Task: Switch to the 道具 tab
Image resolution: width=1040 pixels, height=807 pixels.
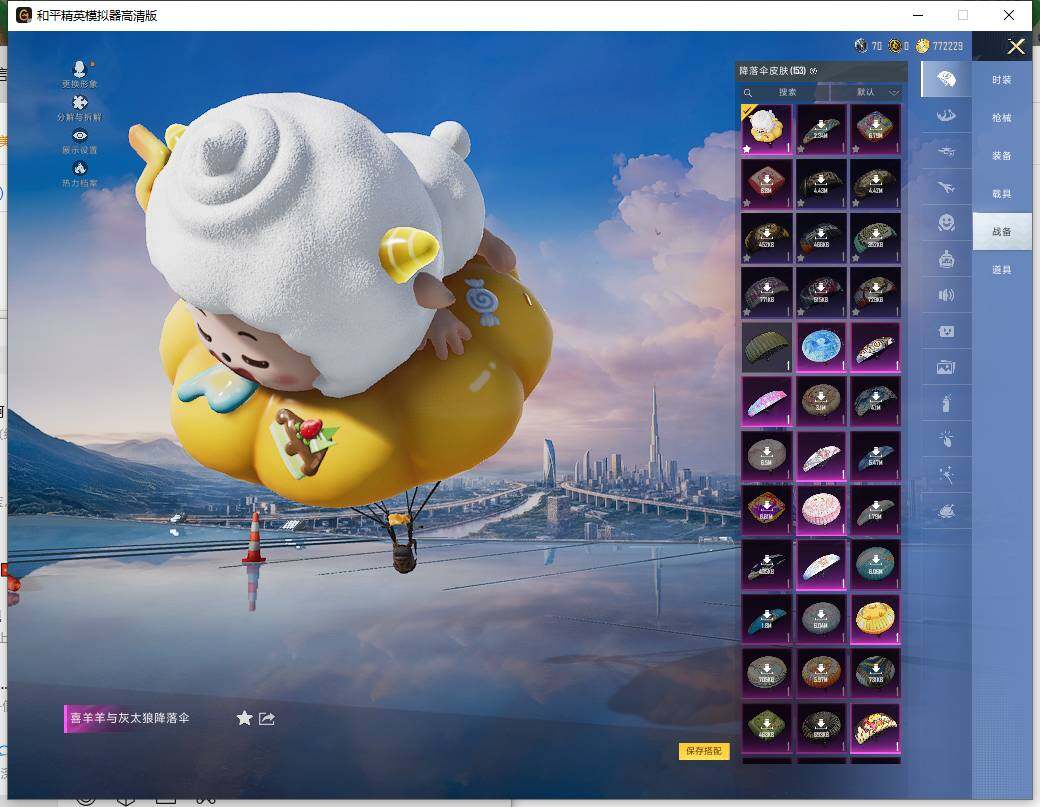Action: [1002, 269]
